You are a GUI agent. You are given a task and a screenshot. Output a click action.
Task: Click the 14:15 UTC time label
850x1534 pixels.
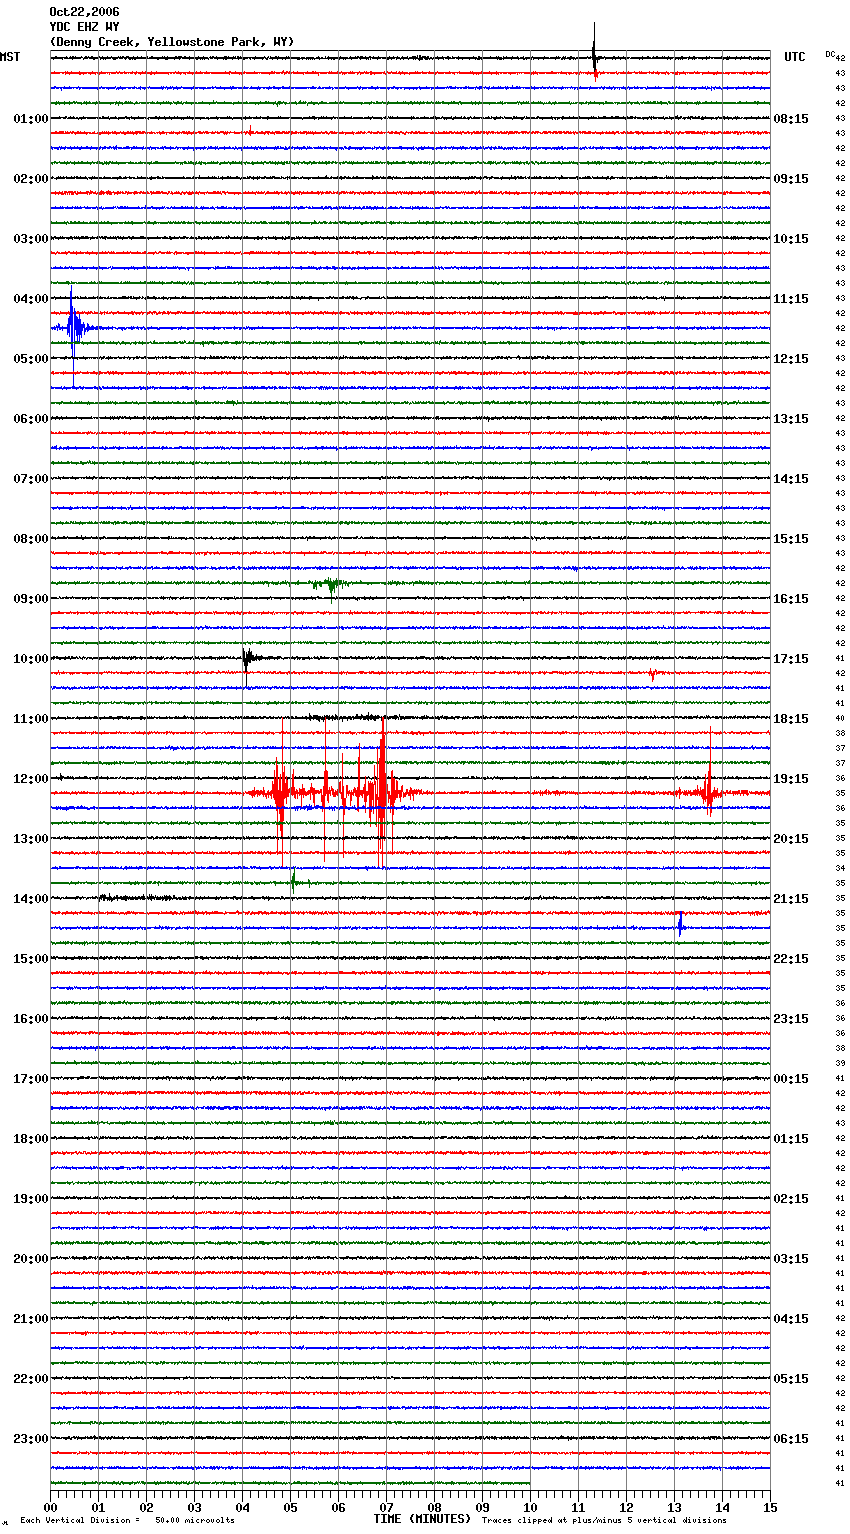tap(791, 479)
